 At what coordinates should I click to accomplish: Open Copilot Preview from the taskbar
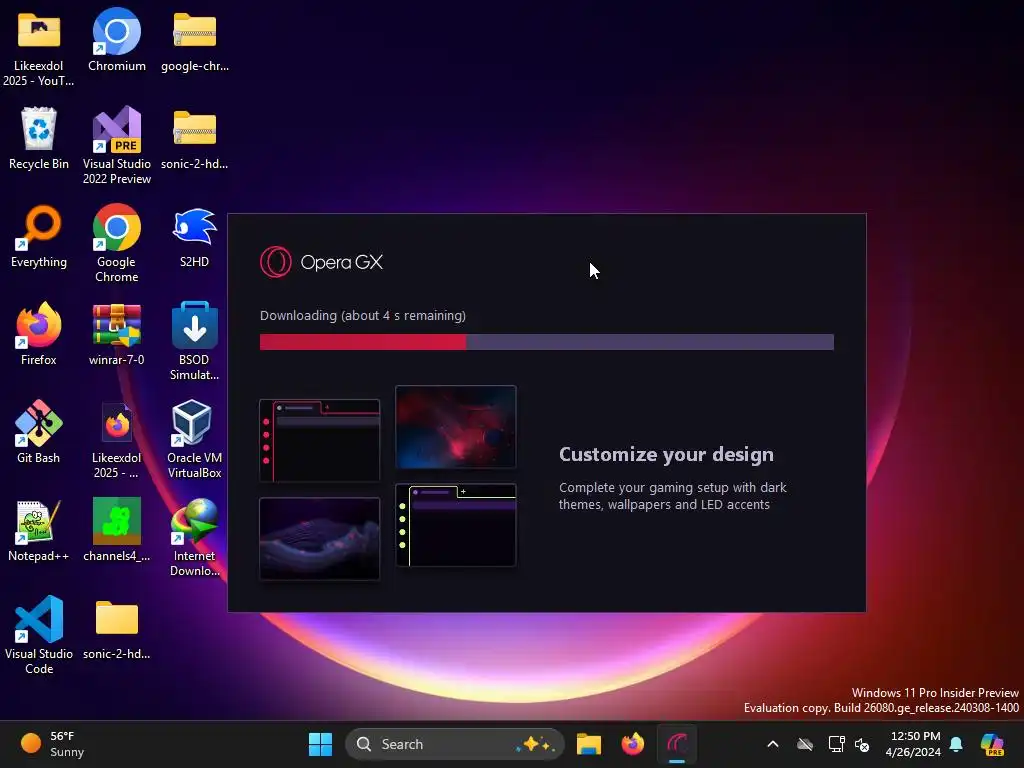tap(992, 744)
